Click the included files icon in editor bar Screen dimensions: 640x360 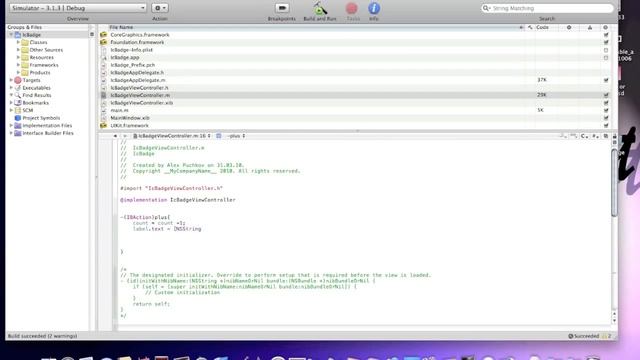tap(595, 136)
